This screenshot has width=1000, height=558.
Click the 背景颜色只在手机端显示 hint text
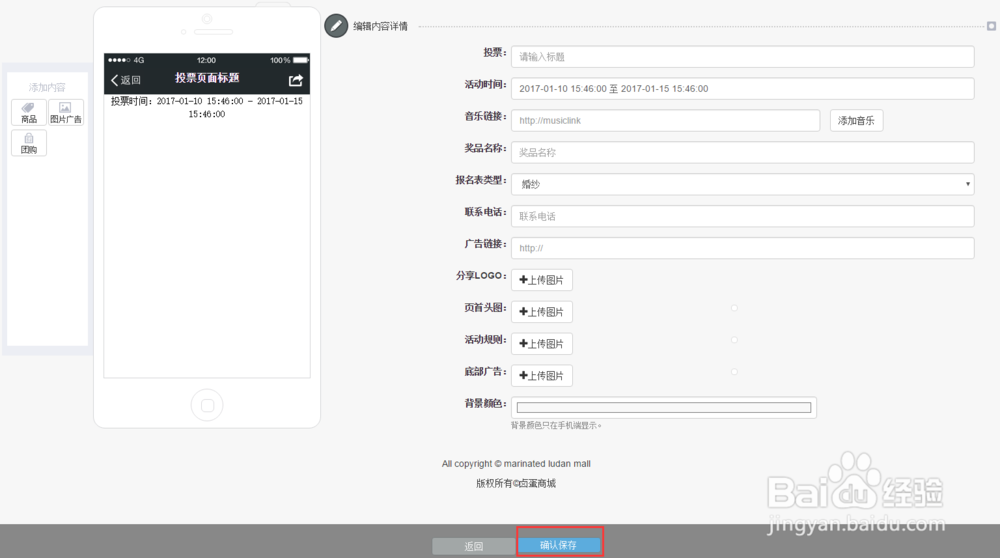[x=555, y=425]
